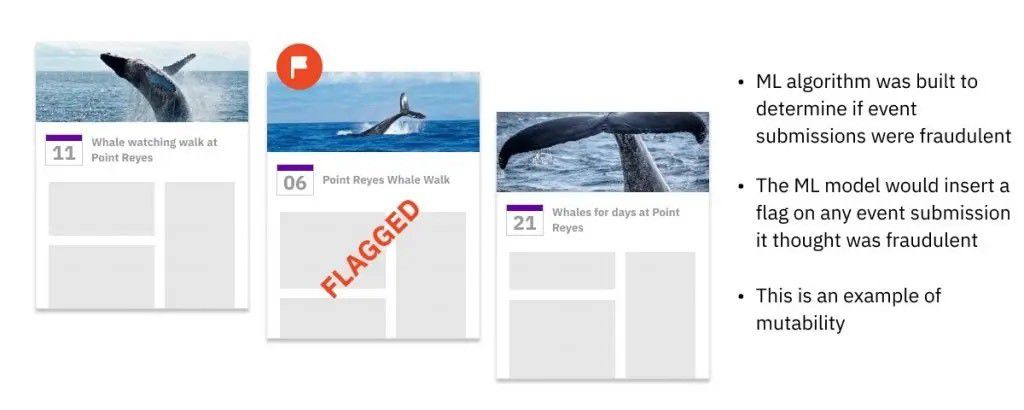Click bottom-left placeholder in flagged card
The image size is (1024, 410).
(332, 318)
